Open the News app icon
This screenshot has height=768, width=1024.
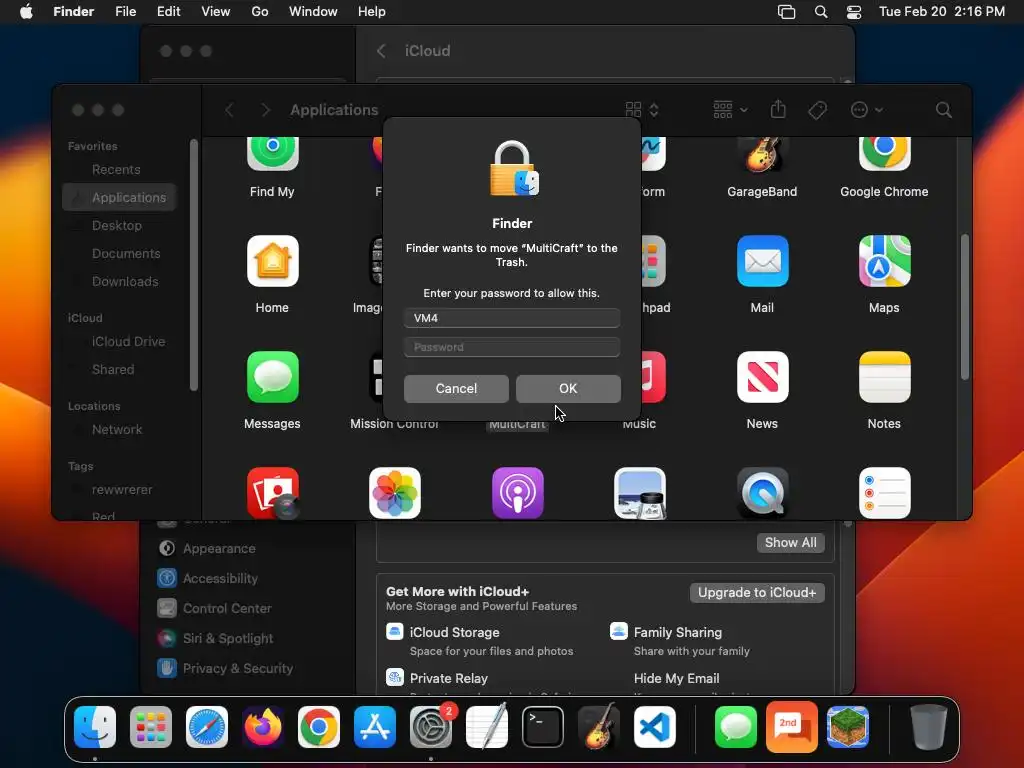tap(762, 377)
